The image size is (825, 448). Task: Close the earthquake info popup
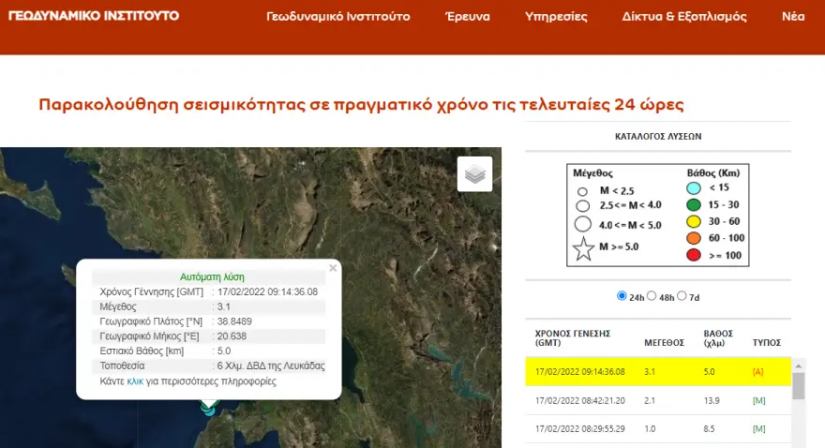[x=332, y=268]
